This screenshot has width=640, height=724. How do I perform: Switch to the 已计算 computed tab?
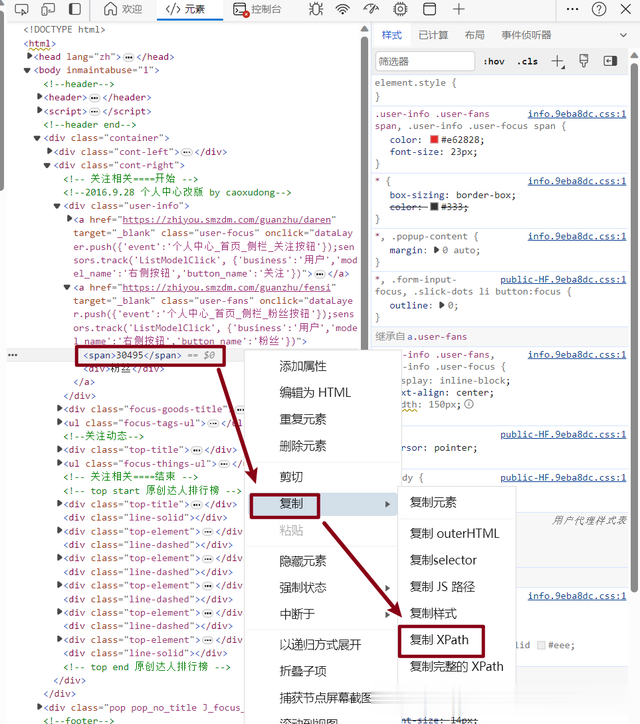tap(433, 35)
